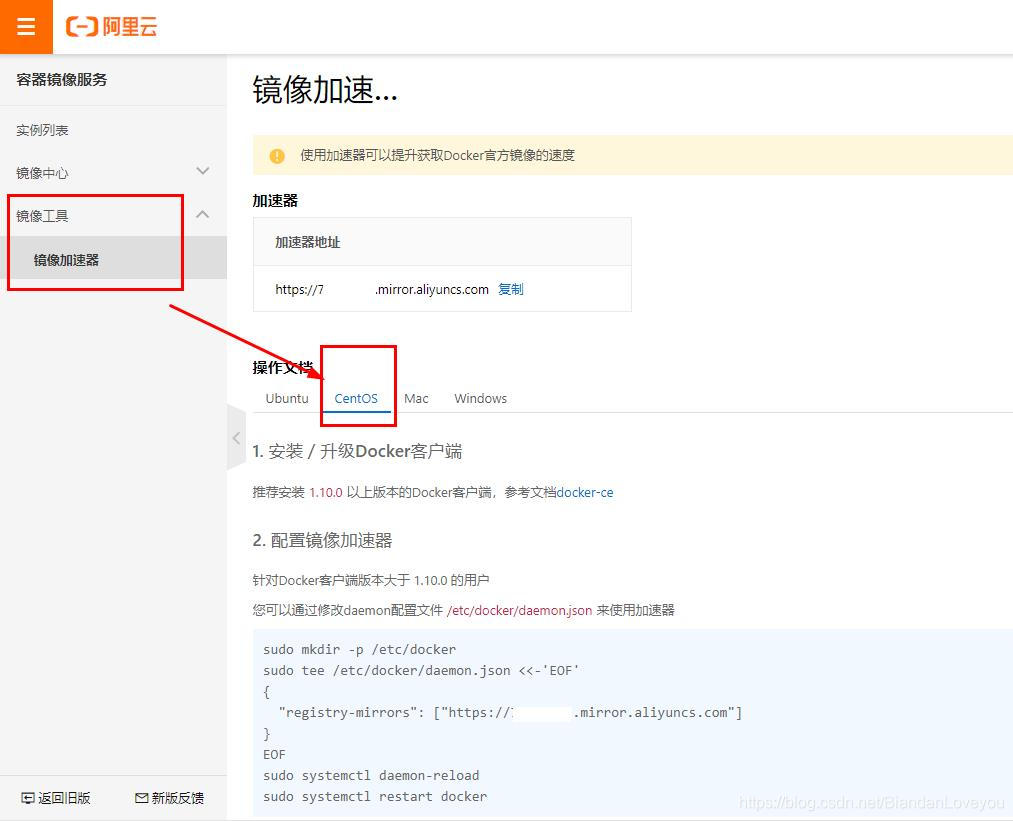Open the orange hamburger menu
Screen dimensions: 1013x821
pos(26,26)
